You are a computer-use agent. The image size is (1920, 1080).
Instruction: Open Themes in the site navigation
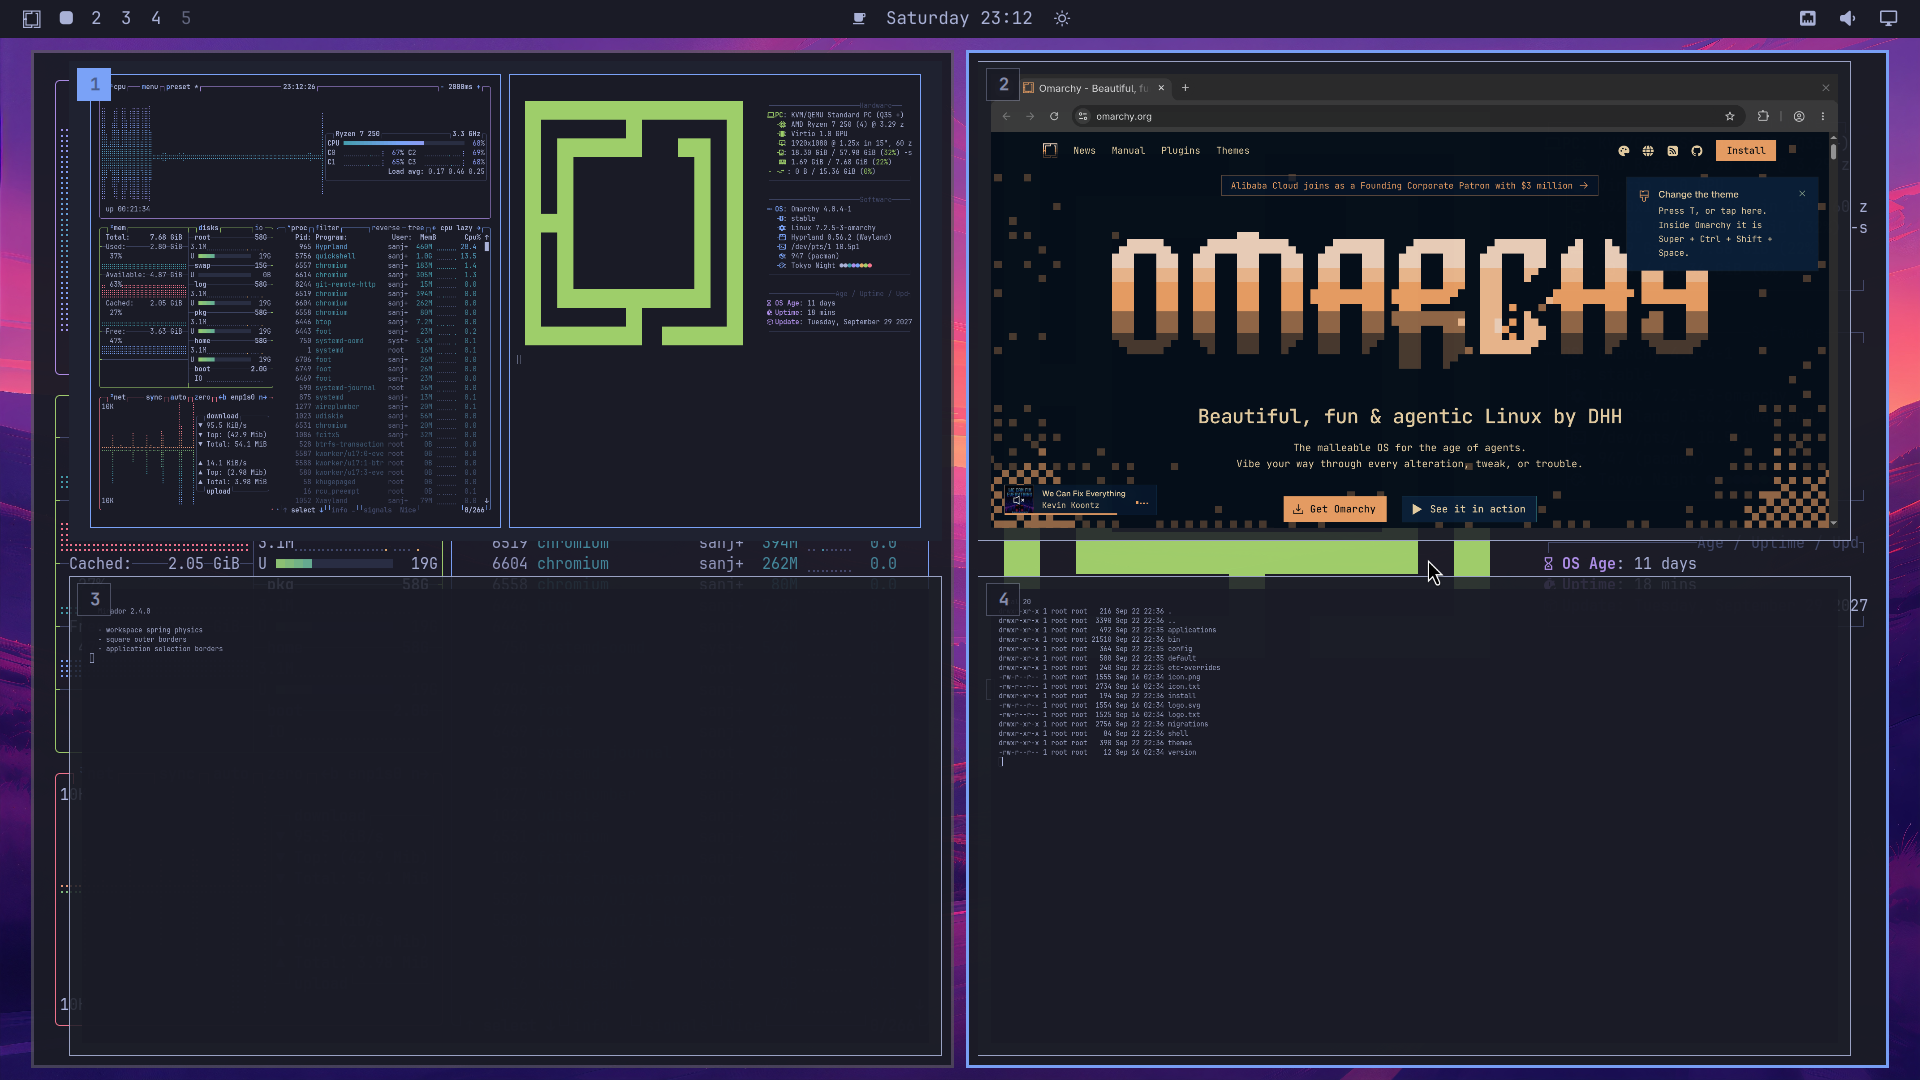point(1233,151)
